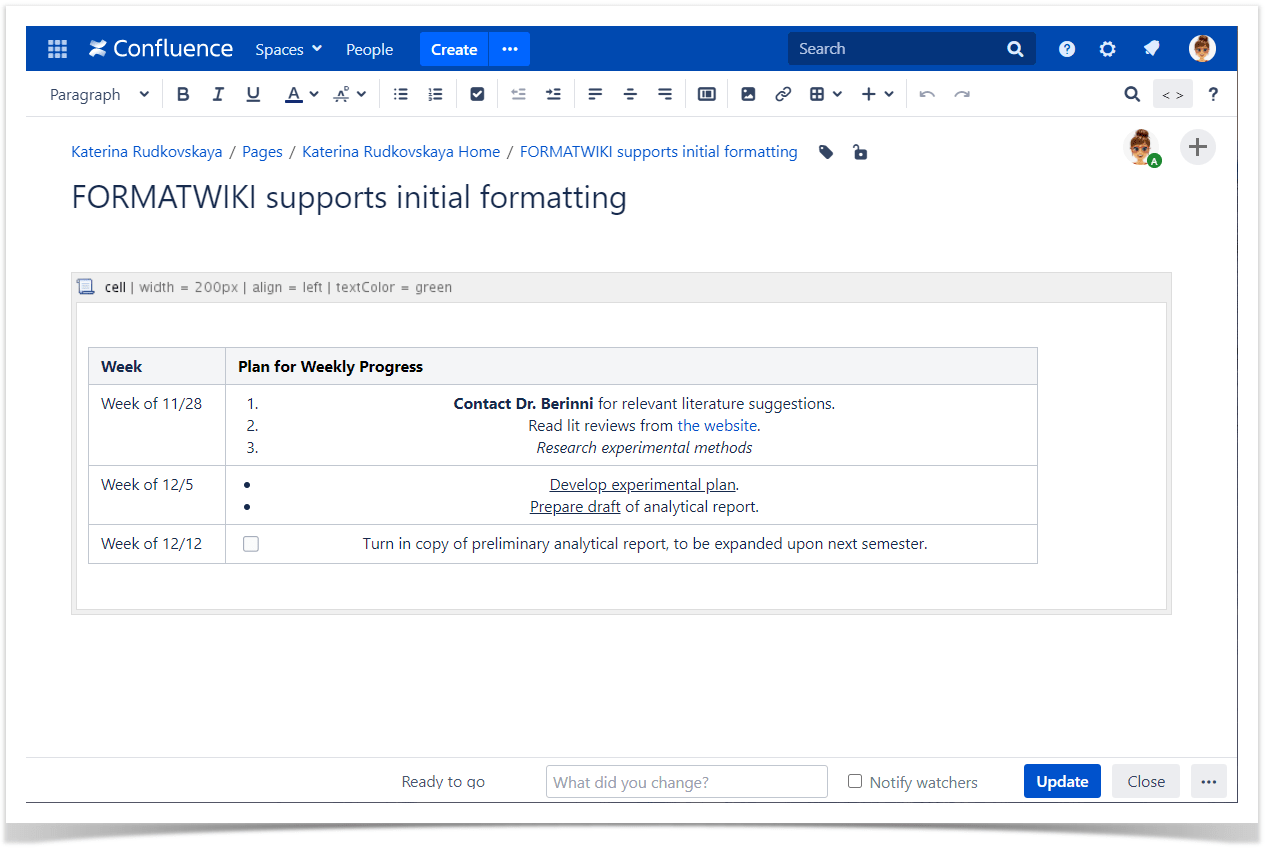Open the Paragraph style dropdown

click(x=97, y=93)
